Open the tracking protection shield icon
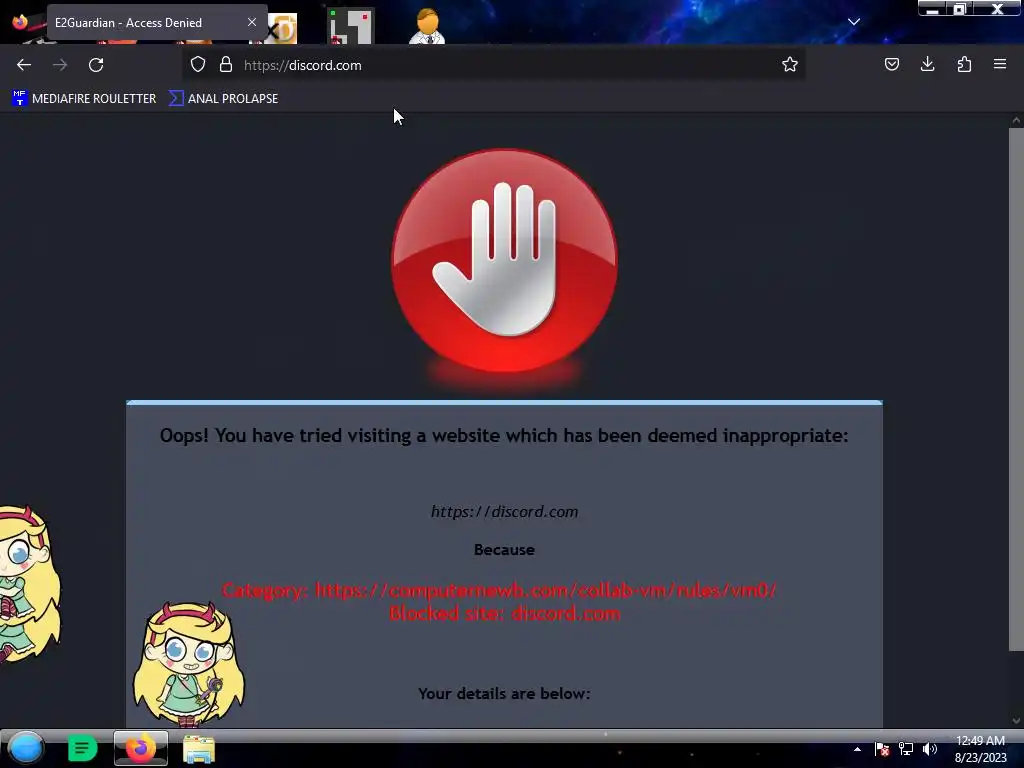Viewport: 1024px width, 768px height. tap(198, 65)
